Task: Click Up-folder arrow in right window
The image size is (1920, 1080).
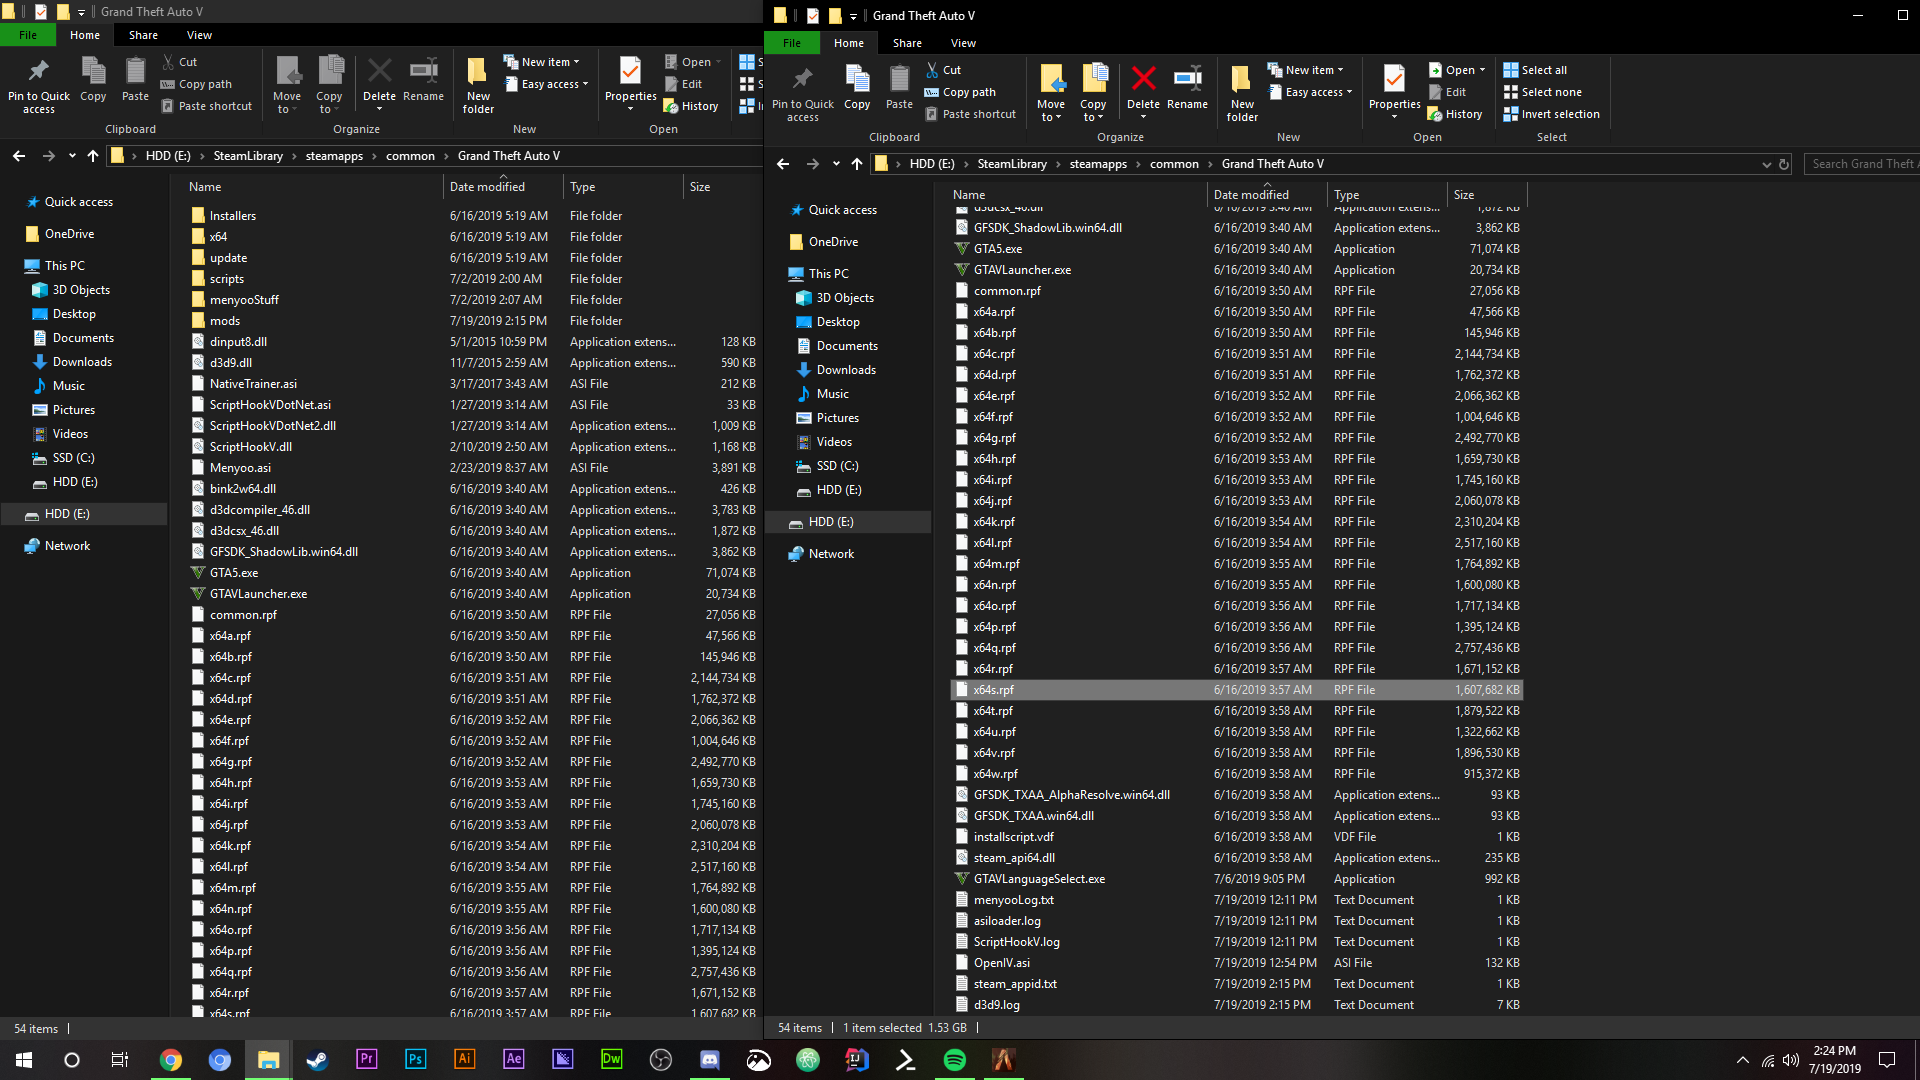Action: pos(857,164)
